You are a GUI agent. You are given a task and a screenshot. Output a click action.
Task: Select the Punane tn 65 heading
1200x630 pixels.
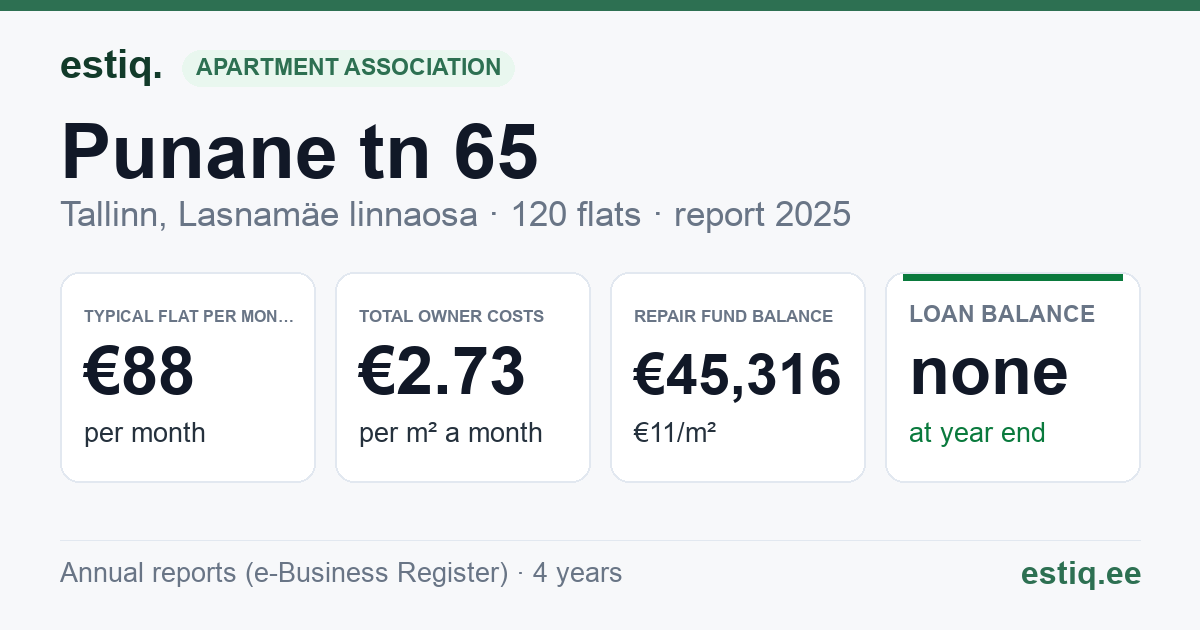coord(300,152)
